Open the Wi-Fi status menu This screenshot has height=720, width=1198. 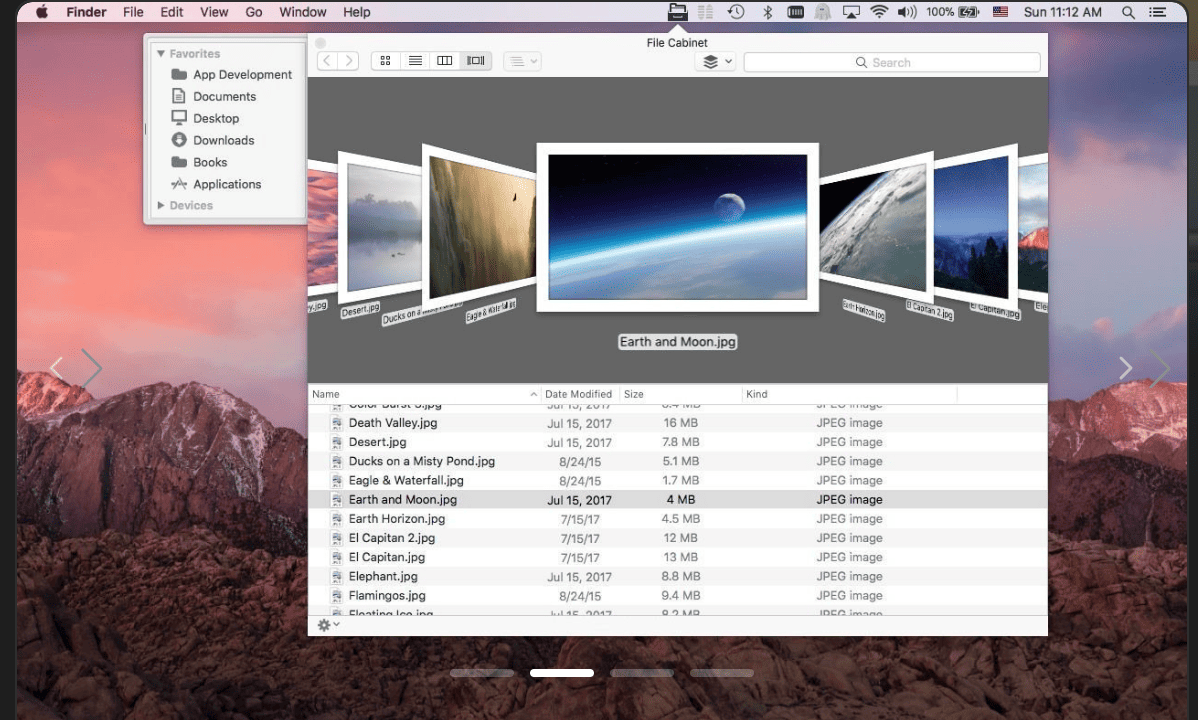click(879, 12)
